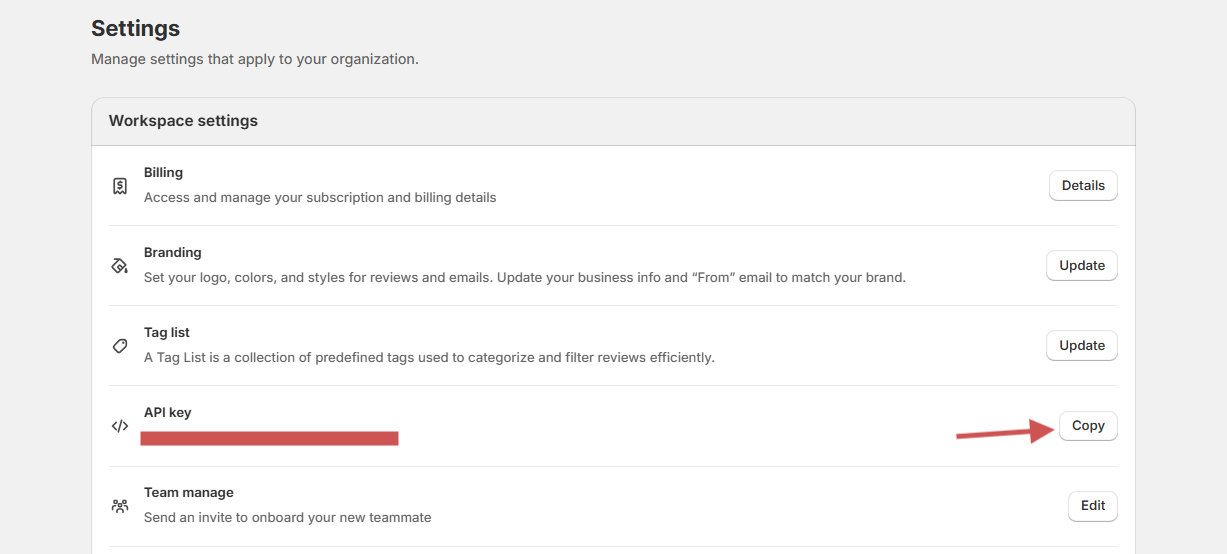The image size is (1227, 554).
Task: Click the redacted API key value
Action: 270,438
